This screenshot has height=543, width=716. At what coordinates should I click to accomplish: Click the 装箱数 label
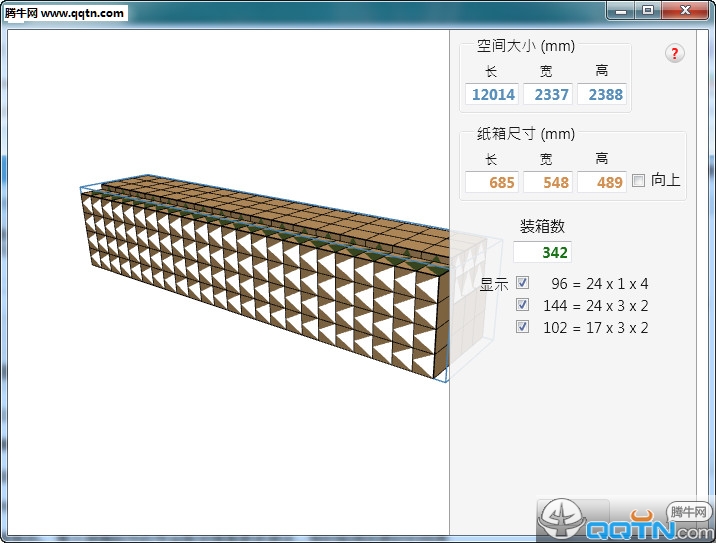pyautogui.click(x=542, y=226)
